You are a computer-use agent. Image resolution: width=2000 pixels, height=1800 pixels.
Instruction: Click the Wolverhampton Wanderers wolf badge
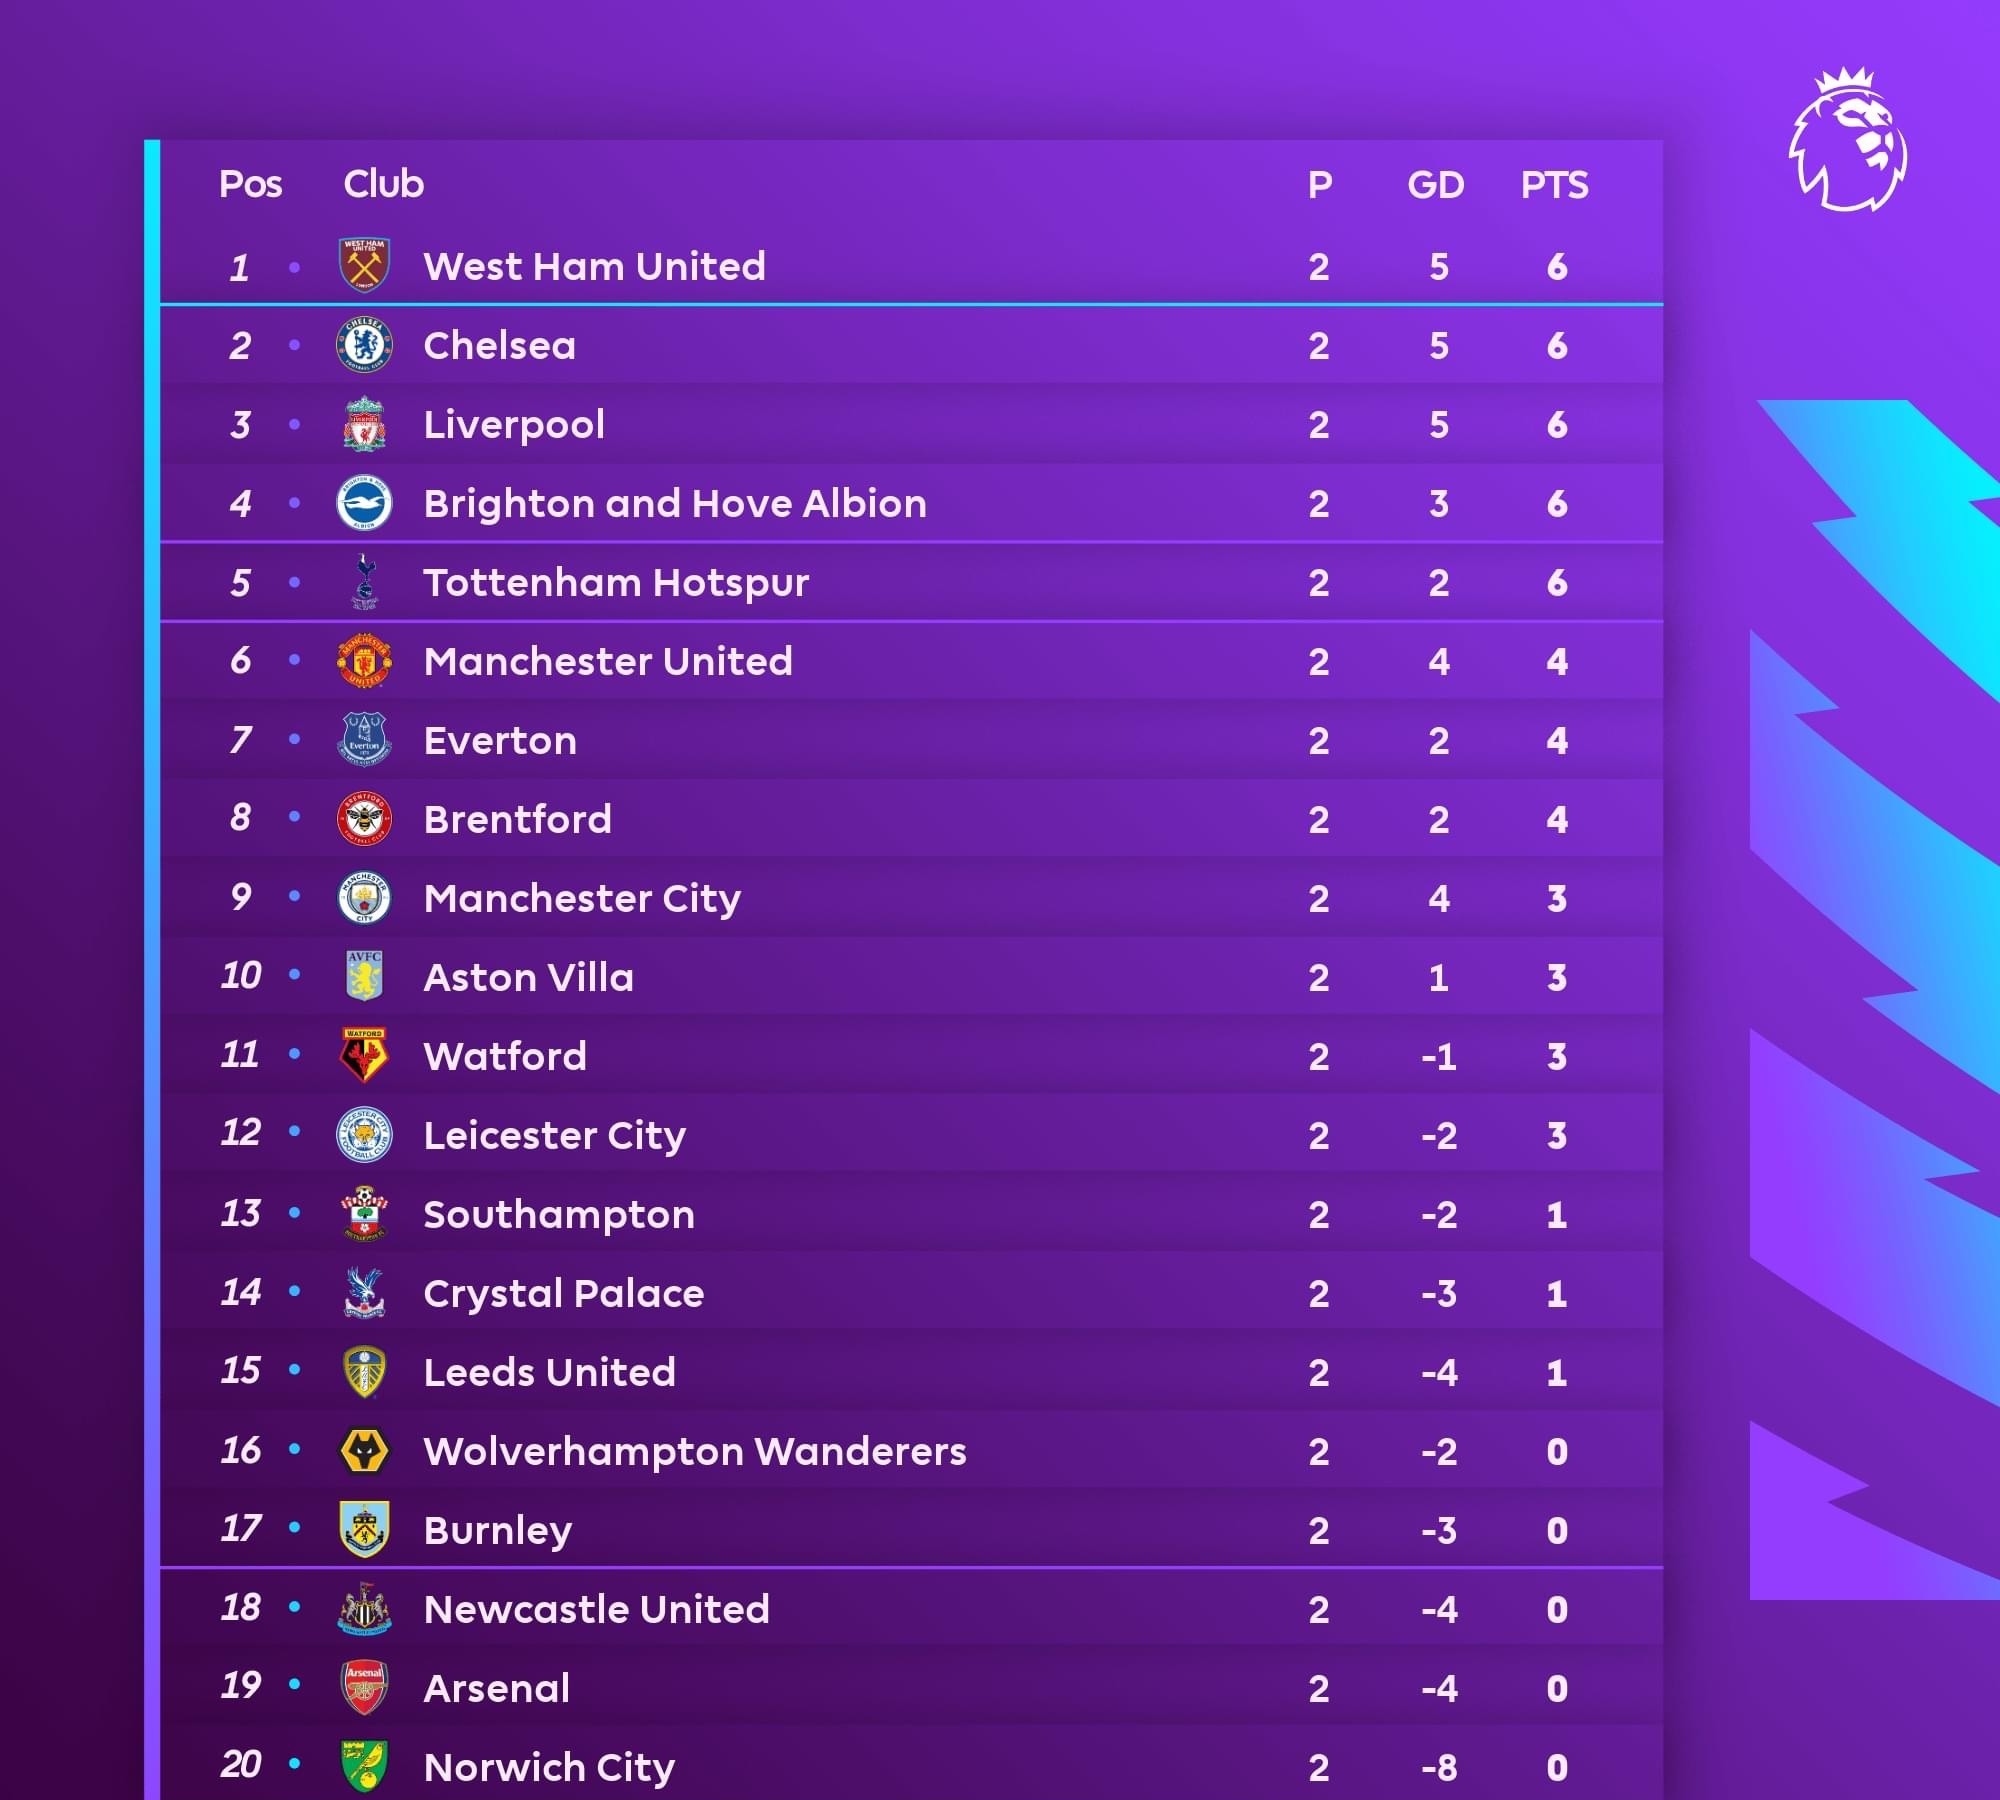click(364, 1451)
